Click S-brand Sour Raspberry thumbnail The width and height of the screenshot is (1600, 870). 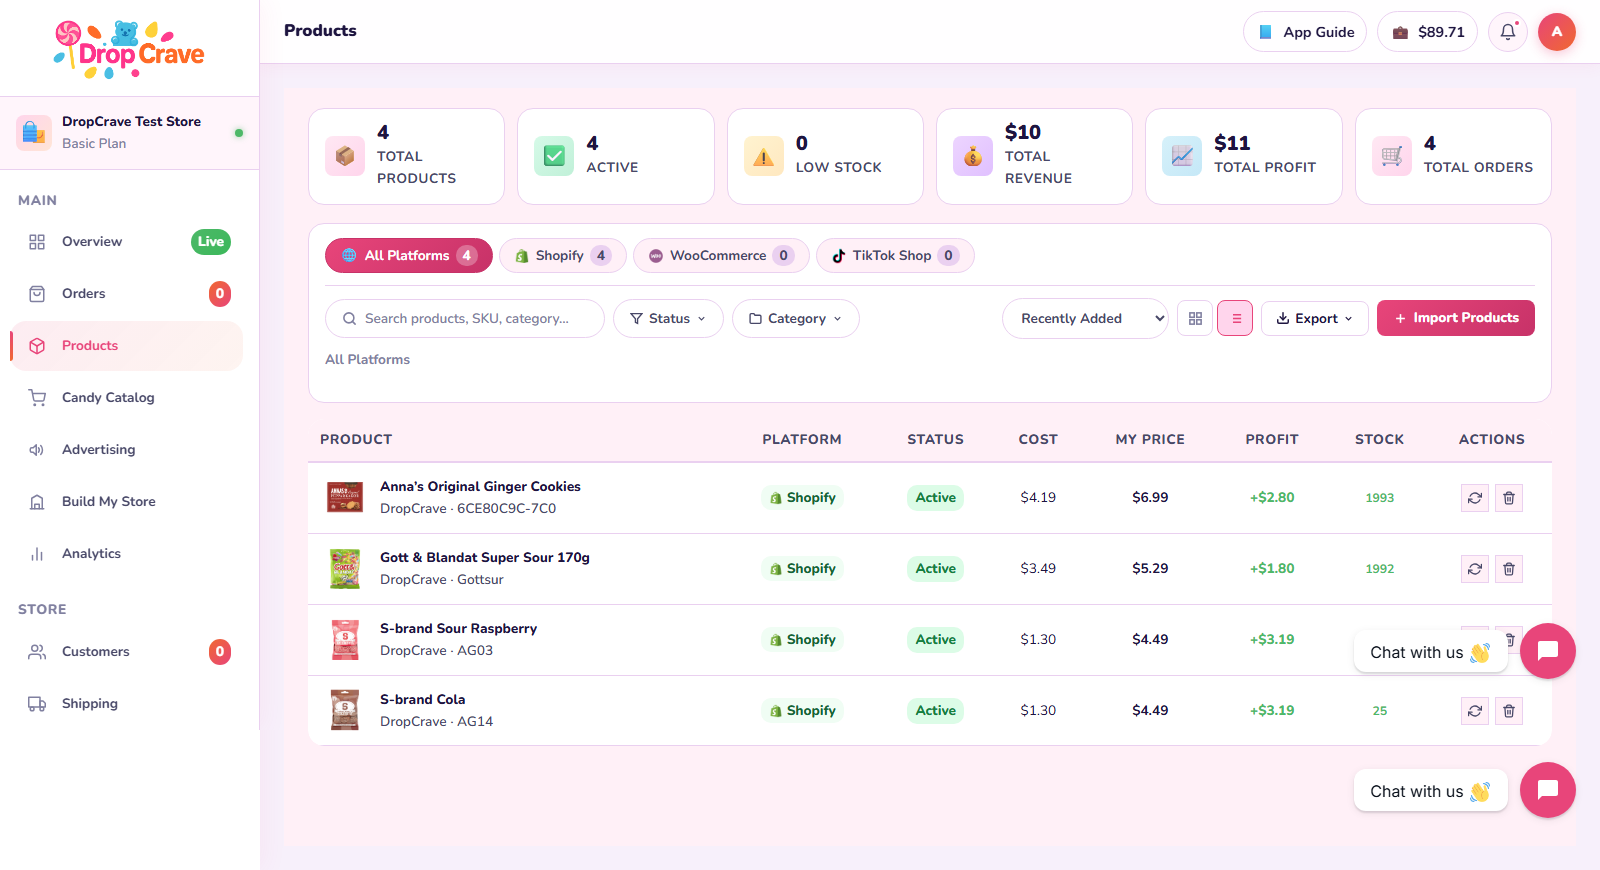345,639
